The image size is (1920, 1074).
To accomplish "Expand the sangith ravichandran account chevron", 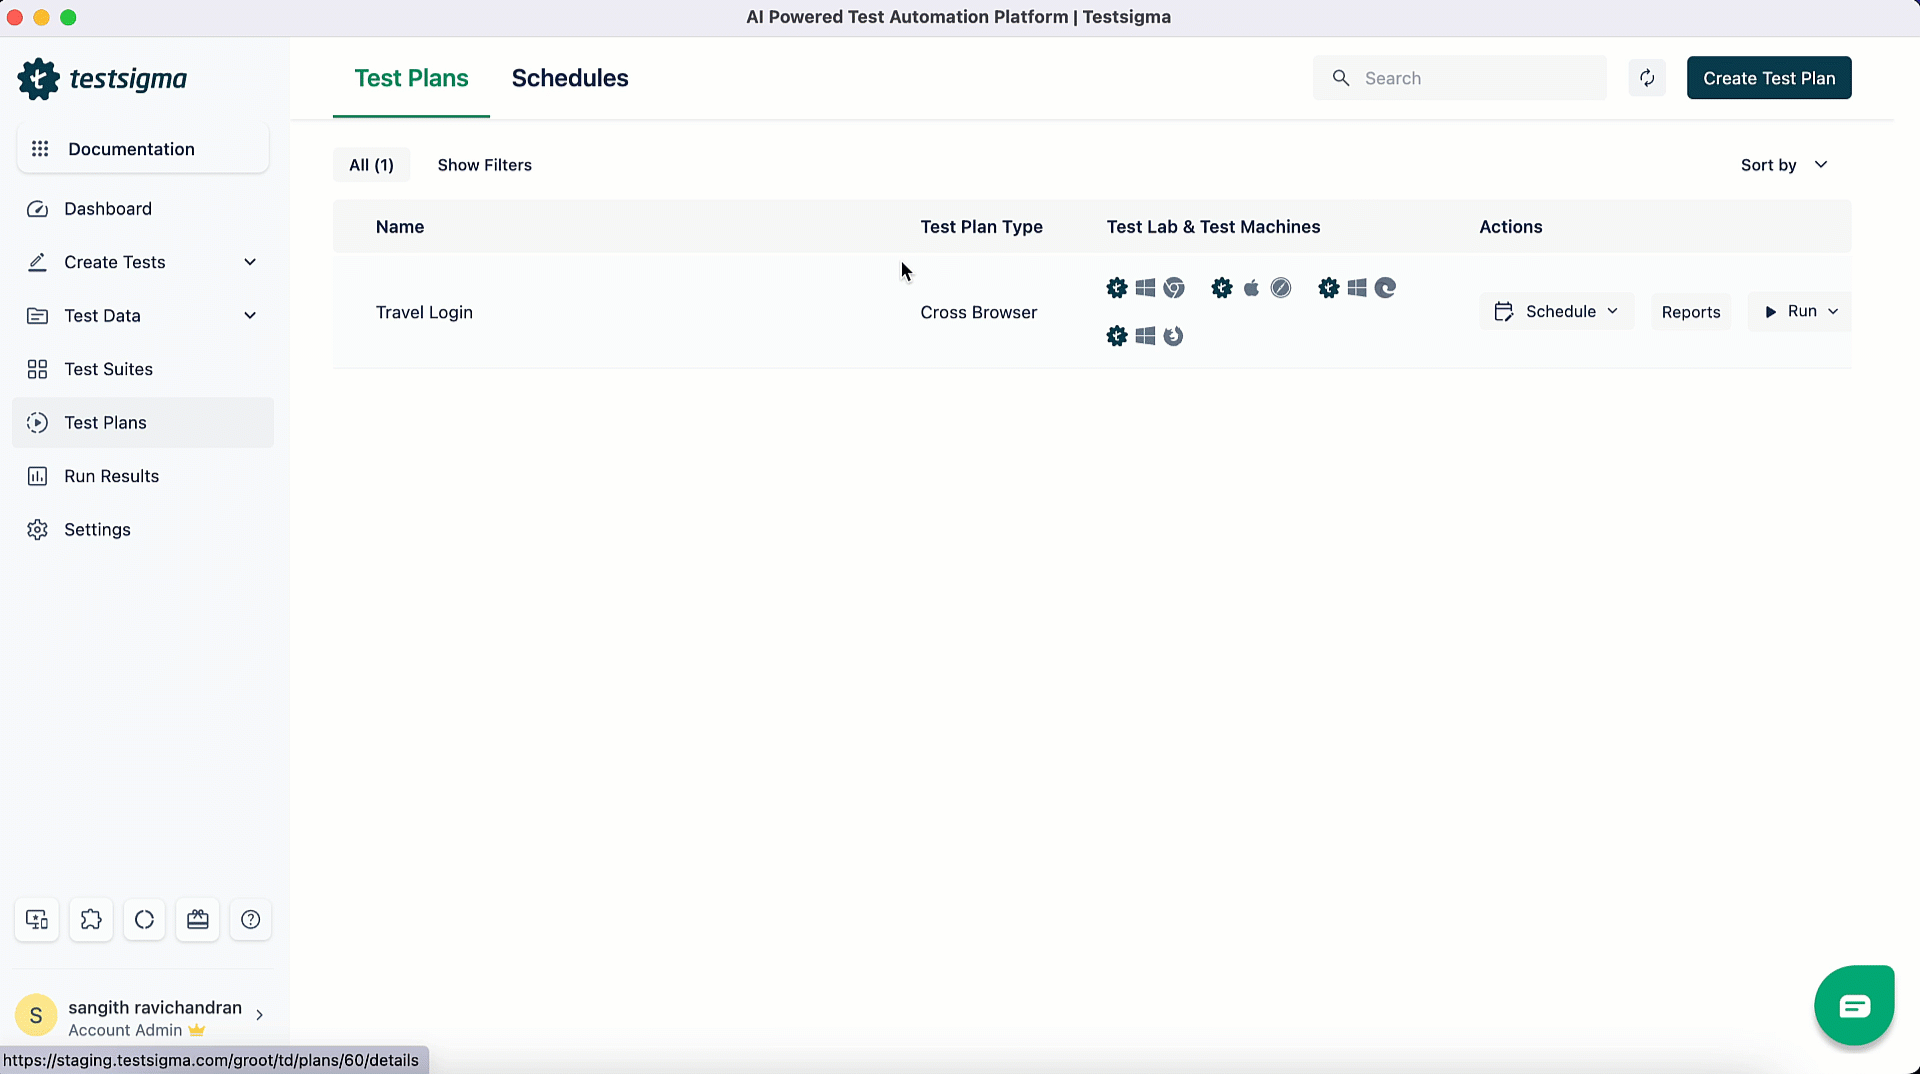I will coord(260,1015).
